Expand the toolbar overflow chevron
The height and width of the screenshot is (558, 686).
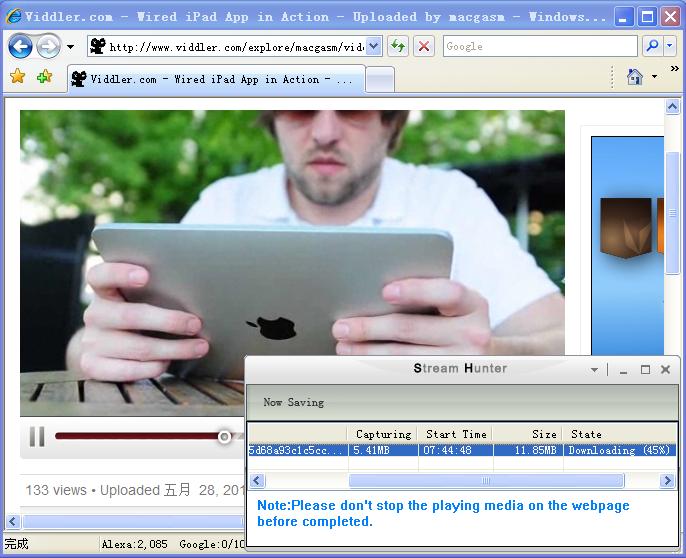[x=675, y=69]
